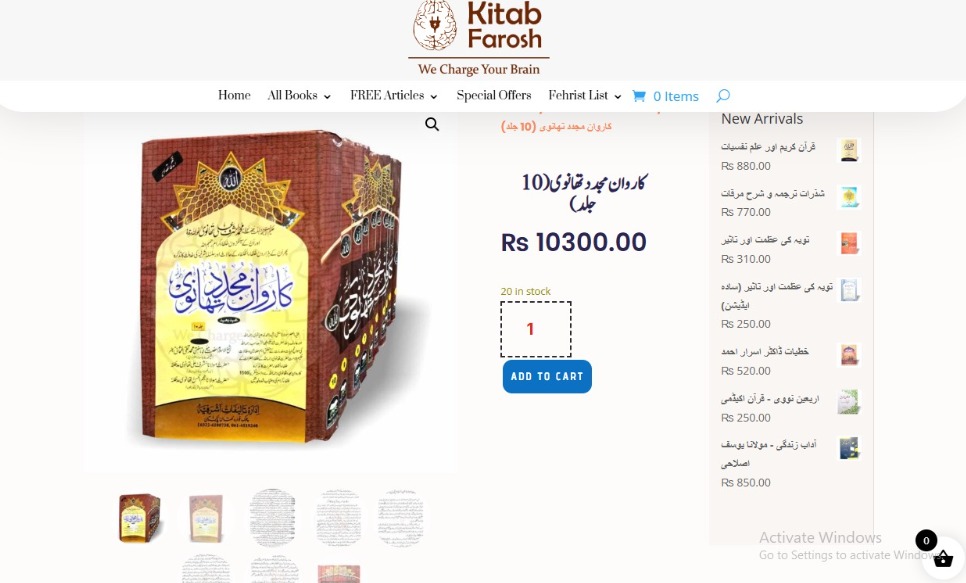This screenshot has height=583, width=966.
Task: Go to the Home menu item
Action: pyautogui.click(x=234, y=96)
